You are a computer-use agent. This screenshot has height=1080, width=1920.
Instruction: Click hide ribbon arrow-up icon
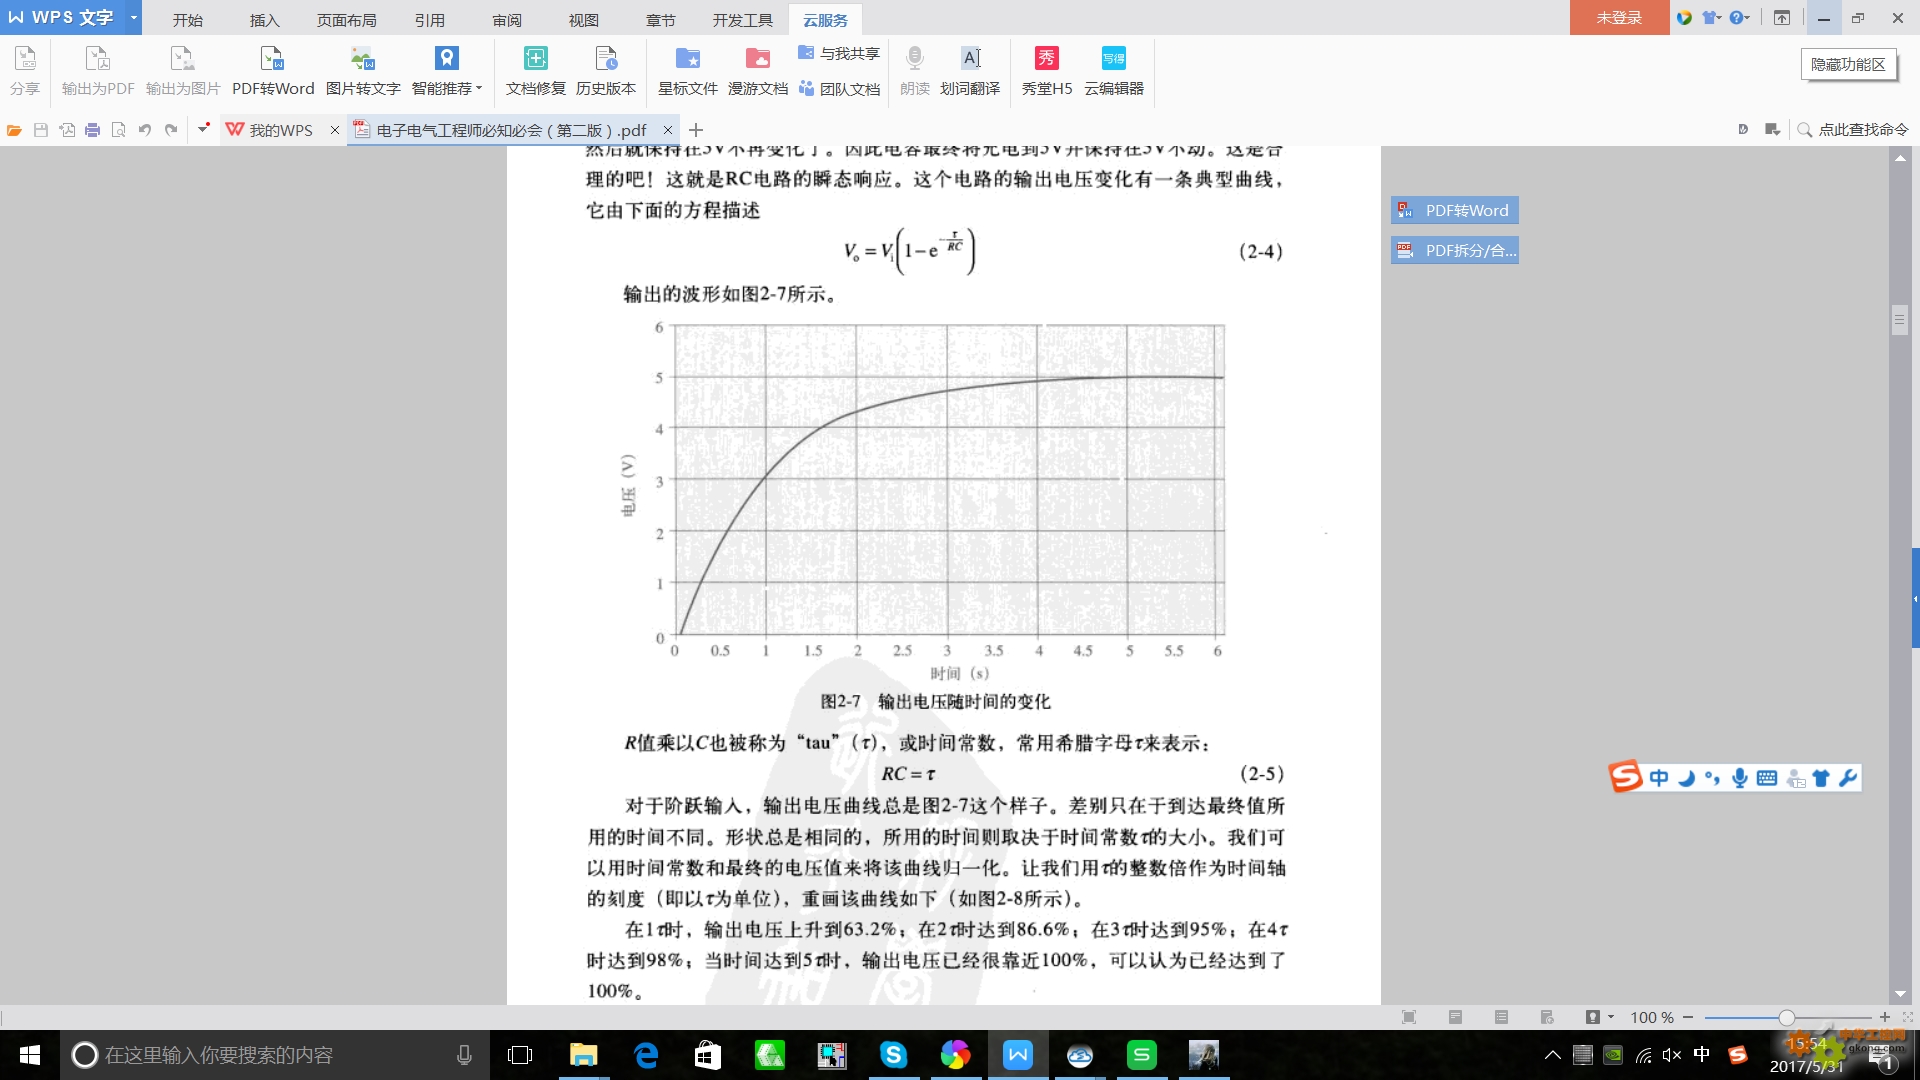point(1782,17)
